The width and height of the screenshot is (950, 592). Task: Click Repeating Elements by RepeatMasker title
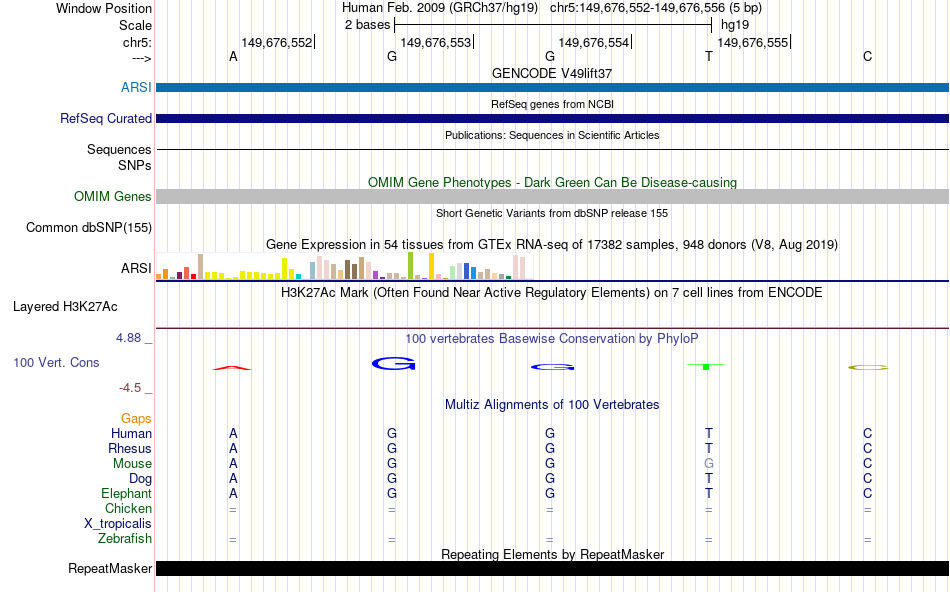pyautogui.click(x=552, y=554)
